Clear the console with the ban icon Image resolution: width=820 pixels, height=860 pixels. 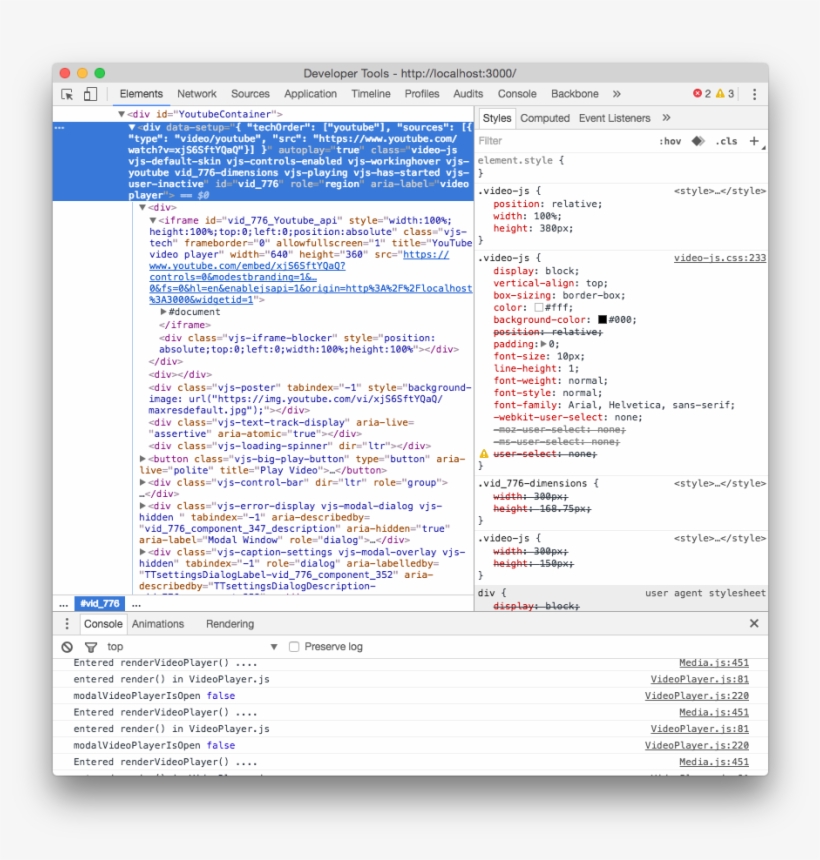click(67, 647)
